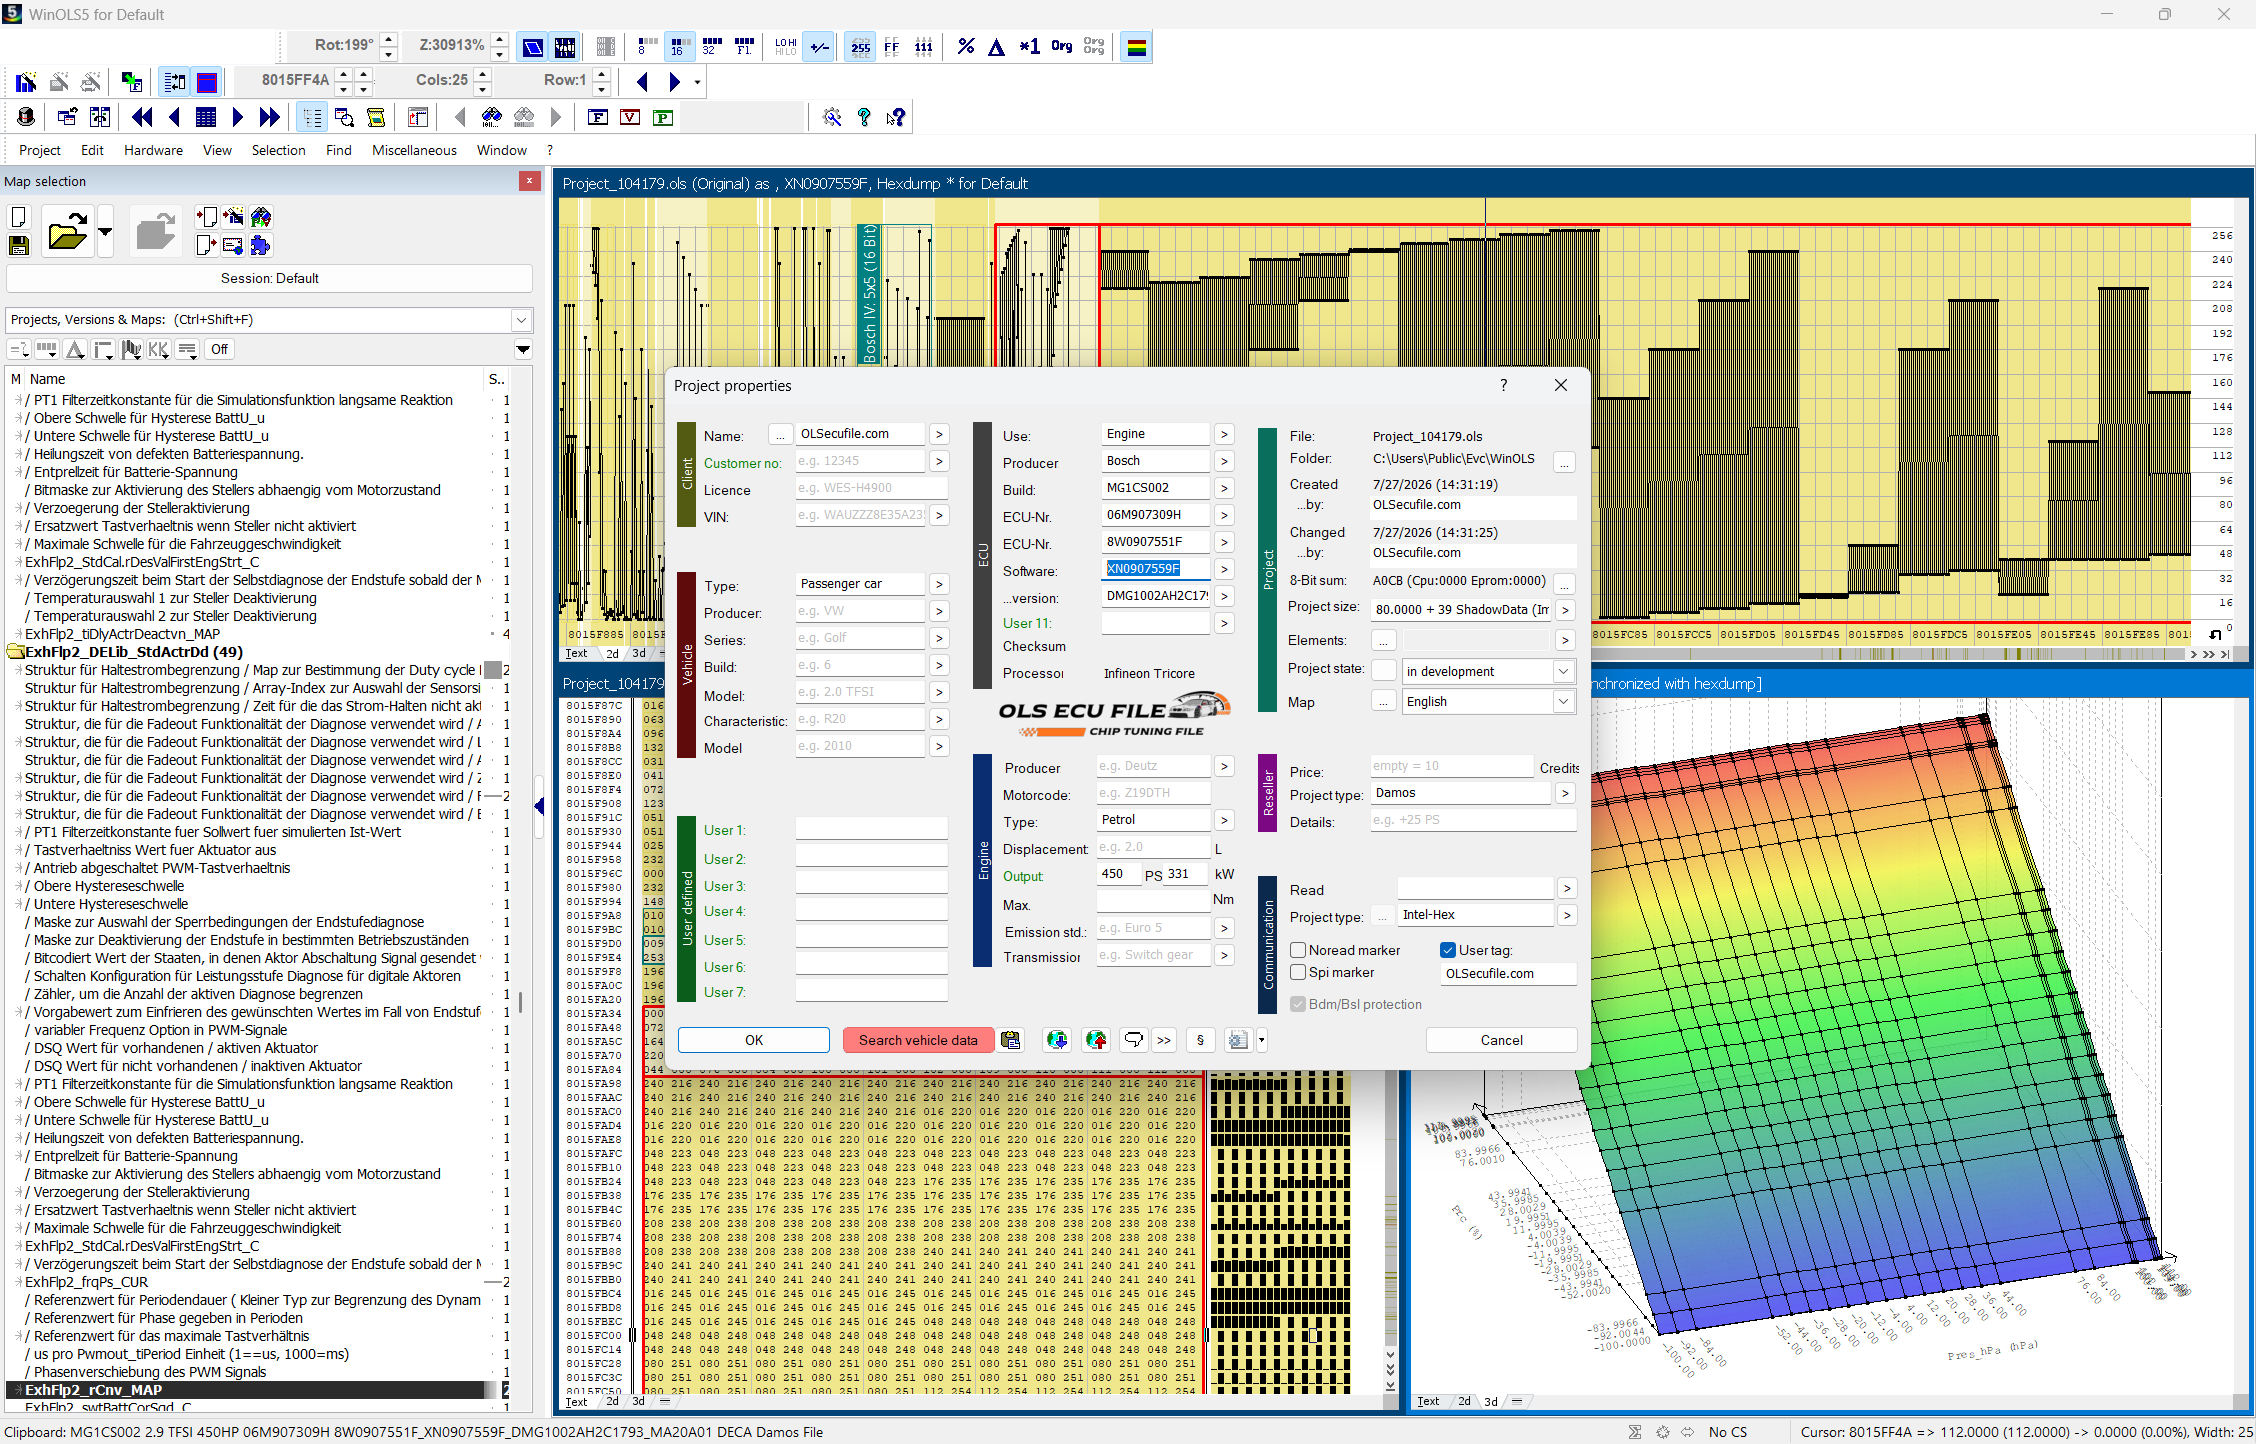2256x1444 pixels.
Task: Click the fast-forward double arrow icon
Action: click(269, 118)
